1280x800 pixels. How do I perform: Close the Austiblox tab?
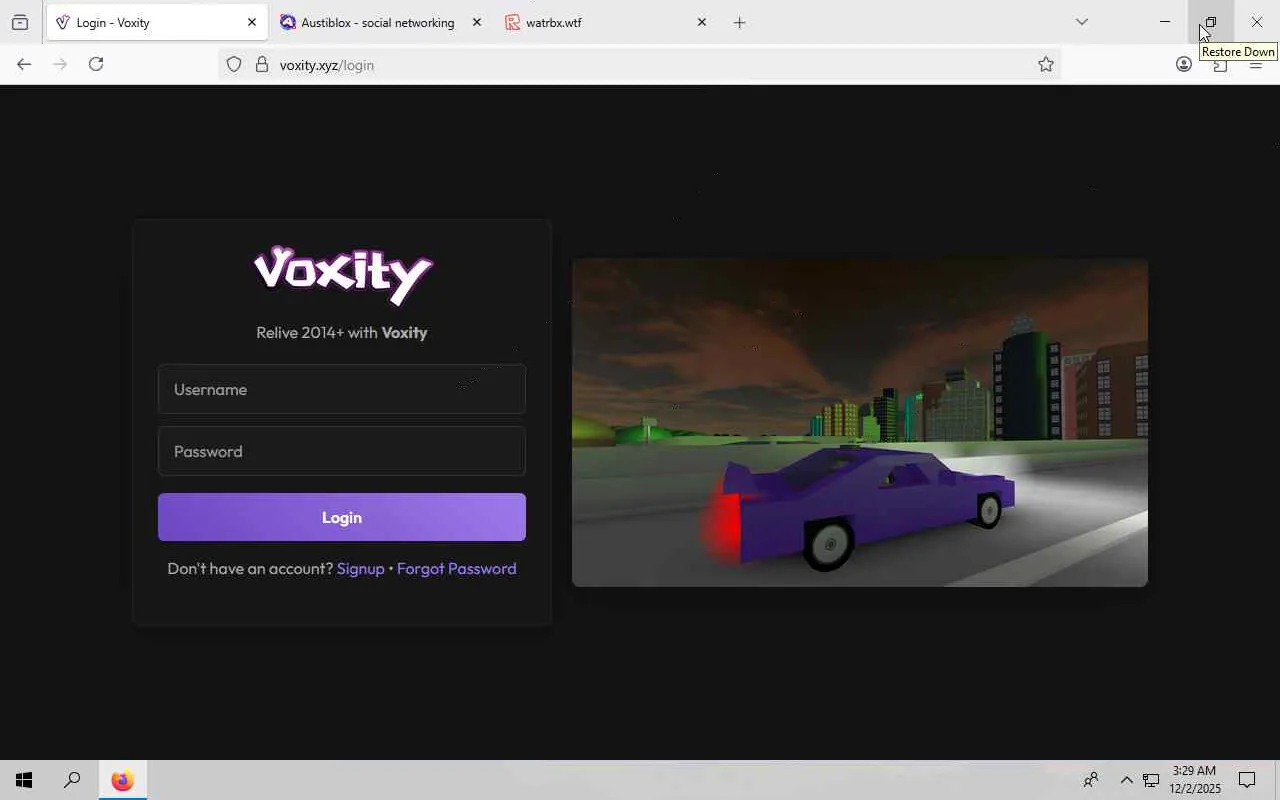(x=477, y=22)
